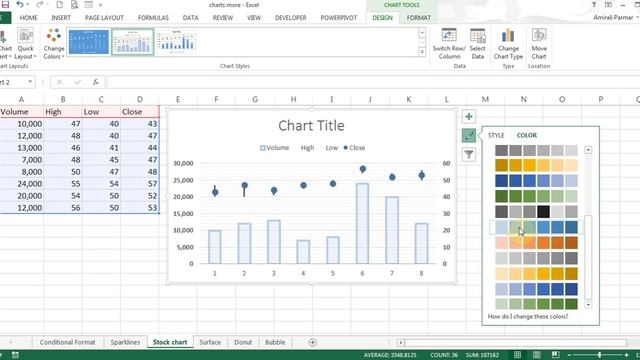Switch to the FORMULAS tab

point(153,18)
